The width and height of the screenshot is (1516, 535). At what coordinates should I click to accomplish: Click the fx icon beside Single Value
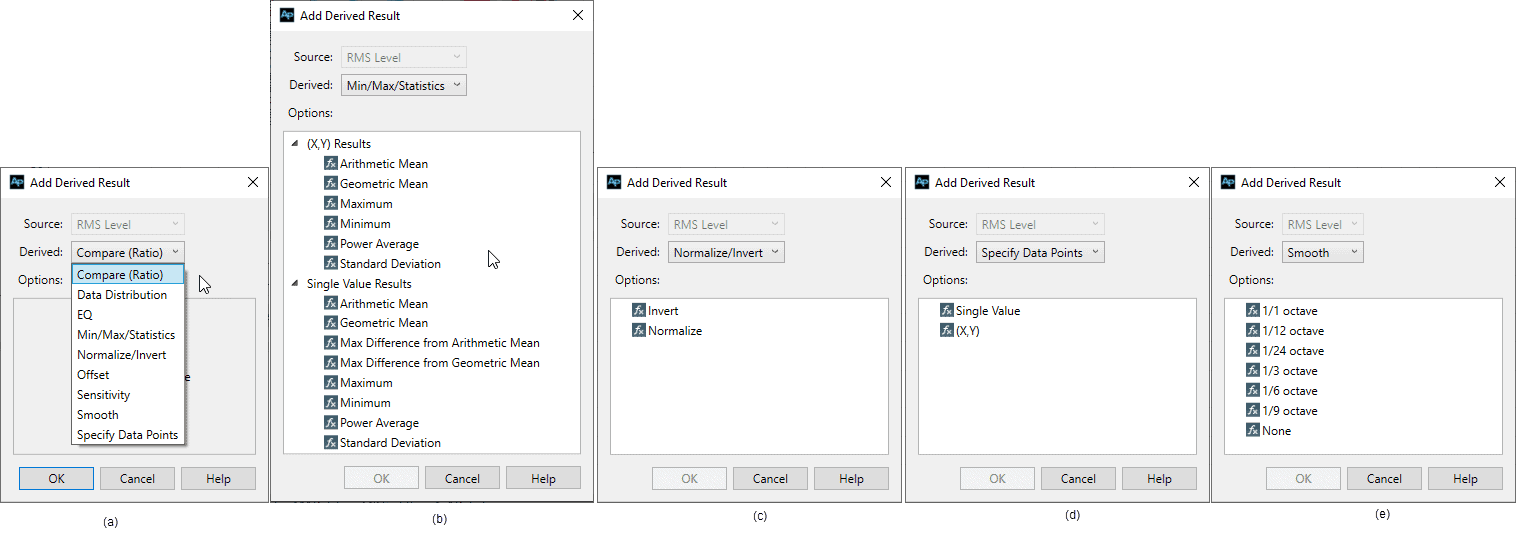(947, 311)
